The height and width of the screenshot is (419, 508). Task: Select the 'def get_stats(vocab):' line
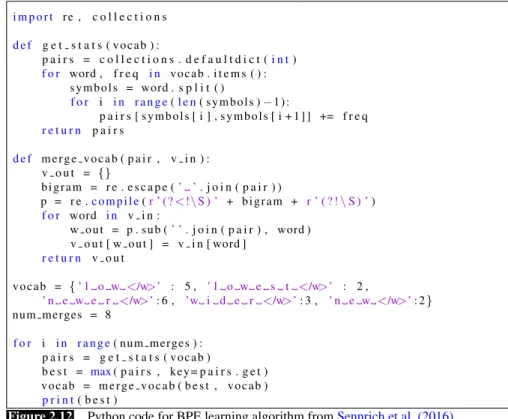tap(86, 45)
